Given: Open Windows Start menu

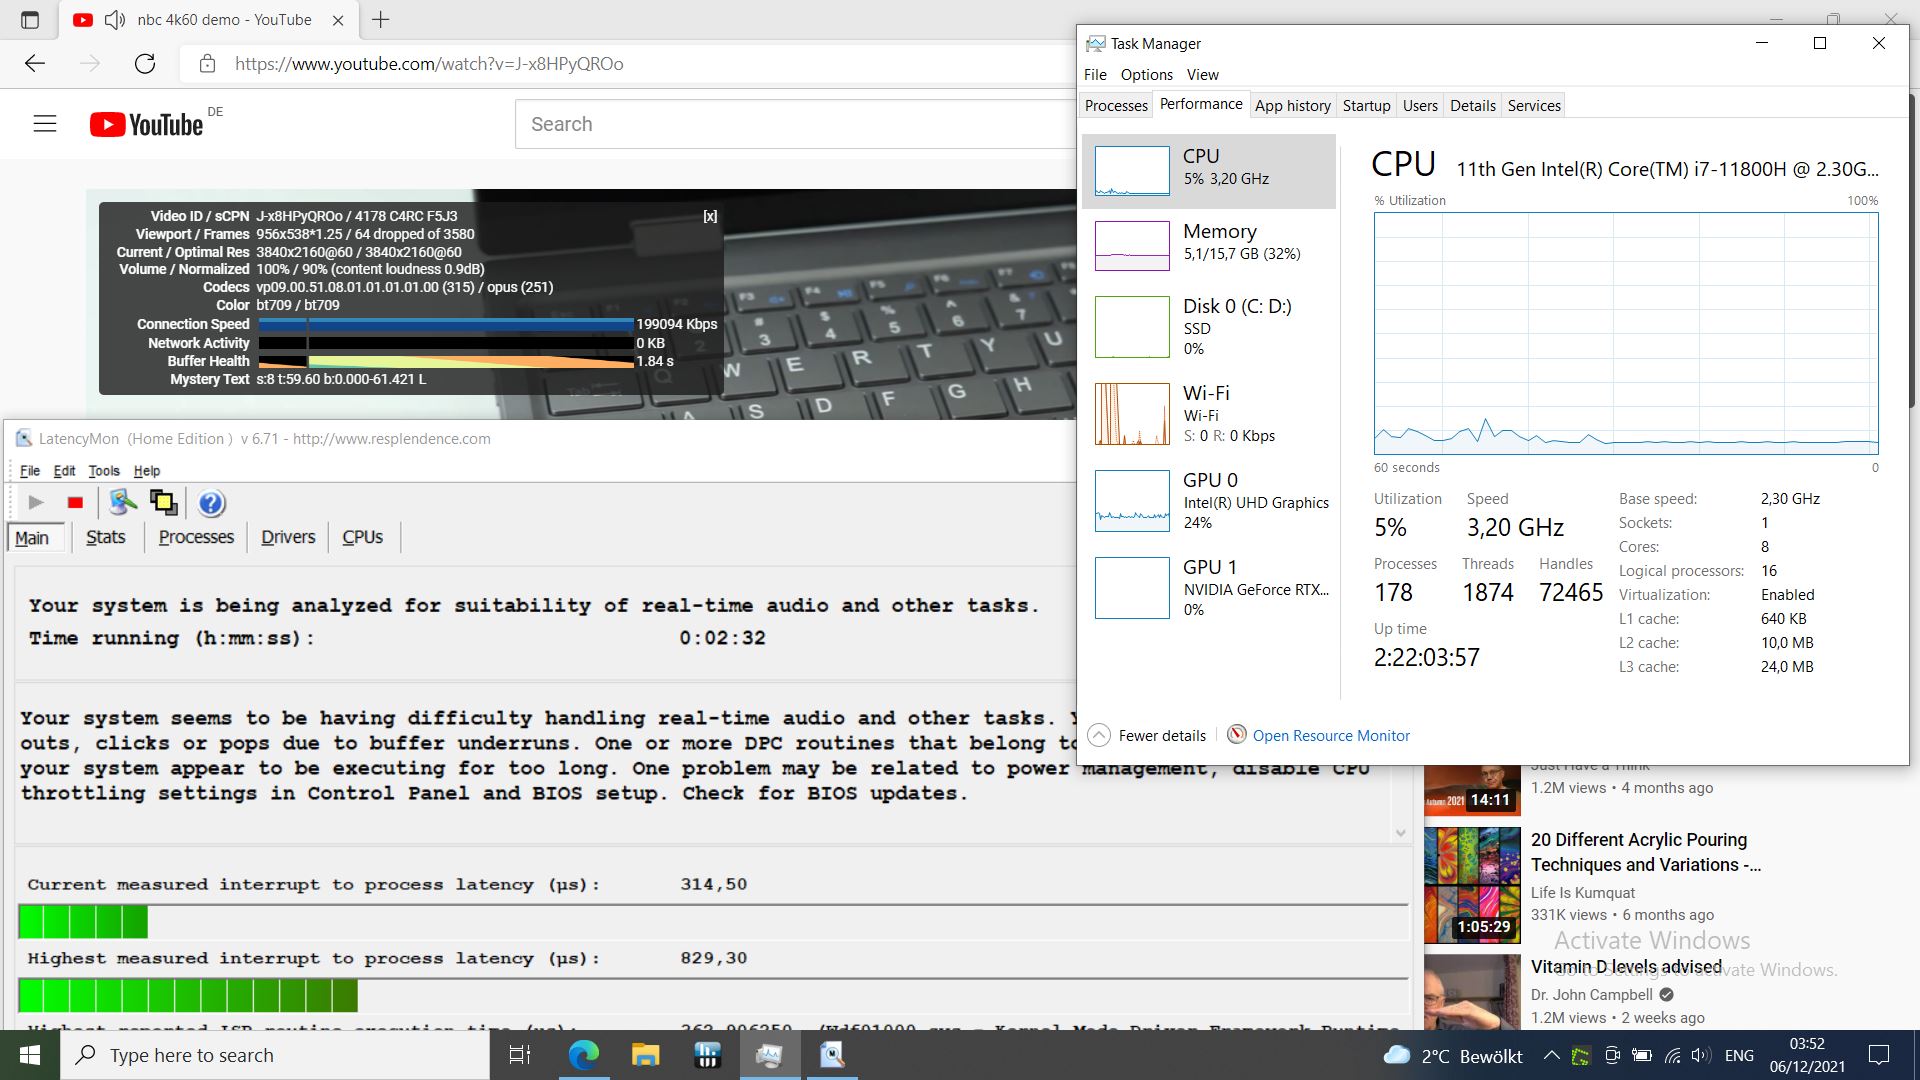Looking at the screenshot, I should pos(29,1055).
